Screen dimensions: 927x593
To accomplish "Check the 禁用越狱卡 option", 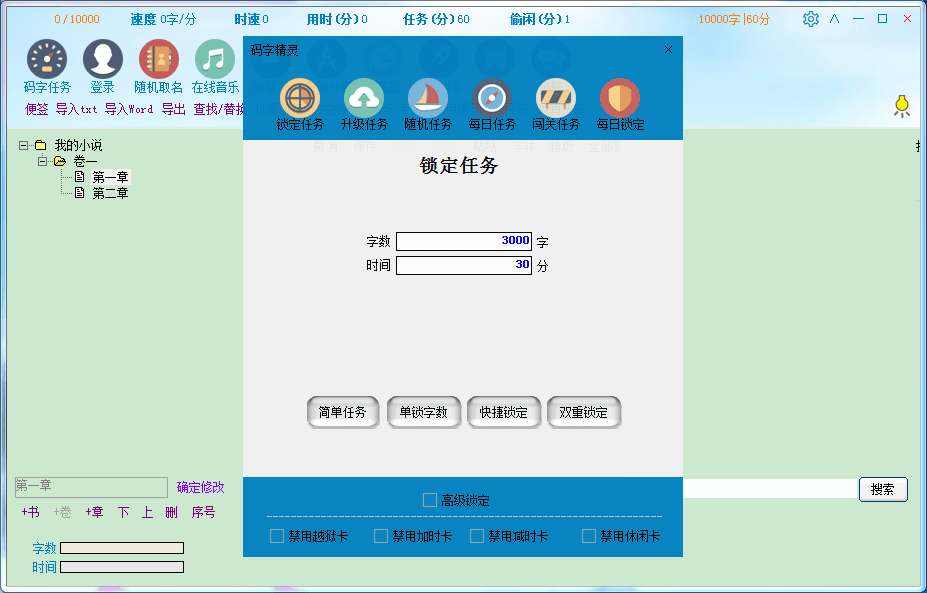I will click(277, 536).
